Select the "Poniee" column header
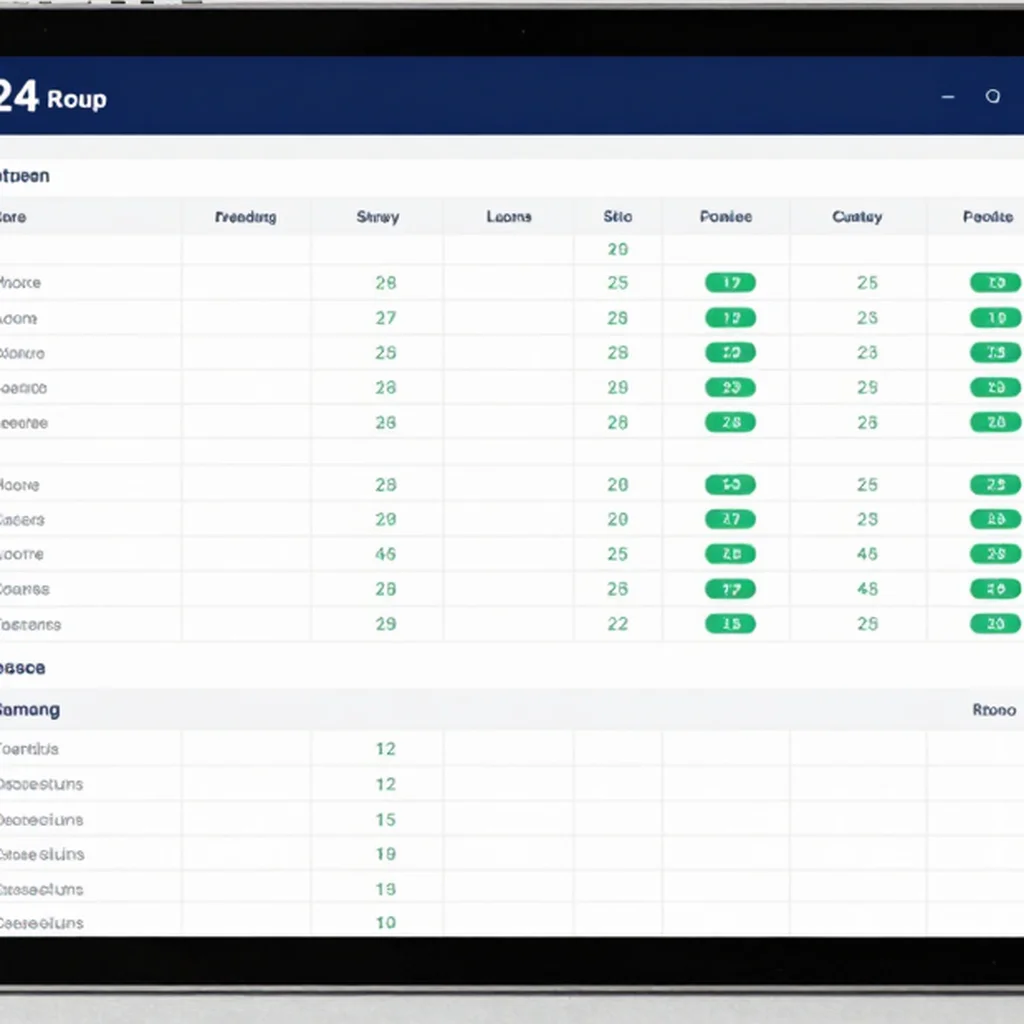The width and height of the screenshot is (1024, 1024). pyautogui.click(x=726, y=217)
